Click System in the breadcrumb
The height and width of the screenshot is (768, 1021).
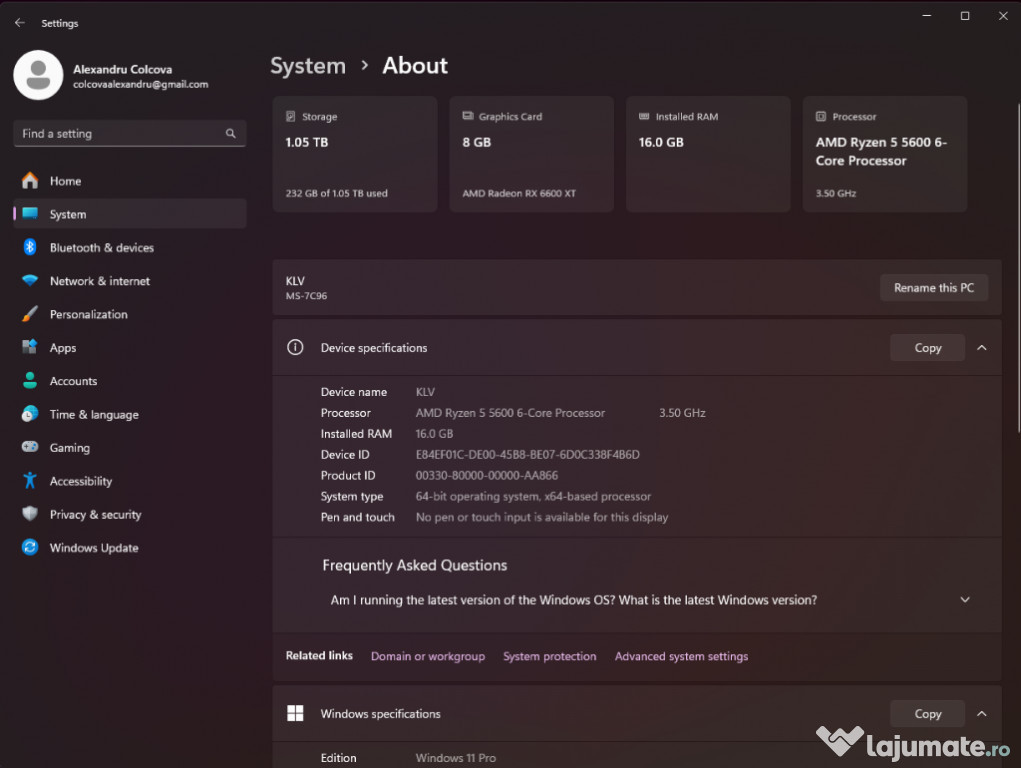(x=308, y=66)
